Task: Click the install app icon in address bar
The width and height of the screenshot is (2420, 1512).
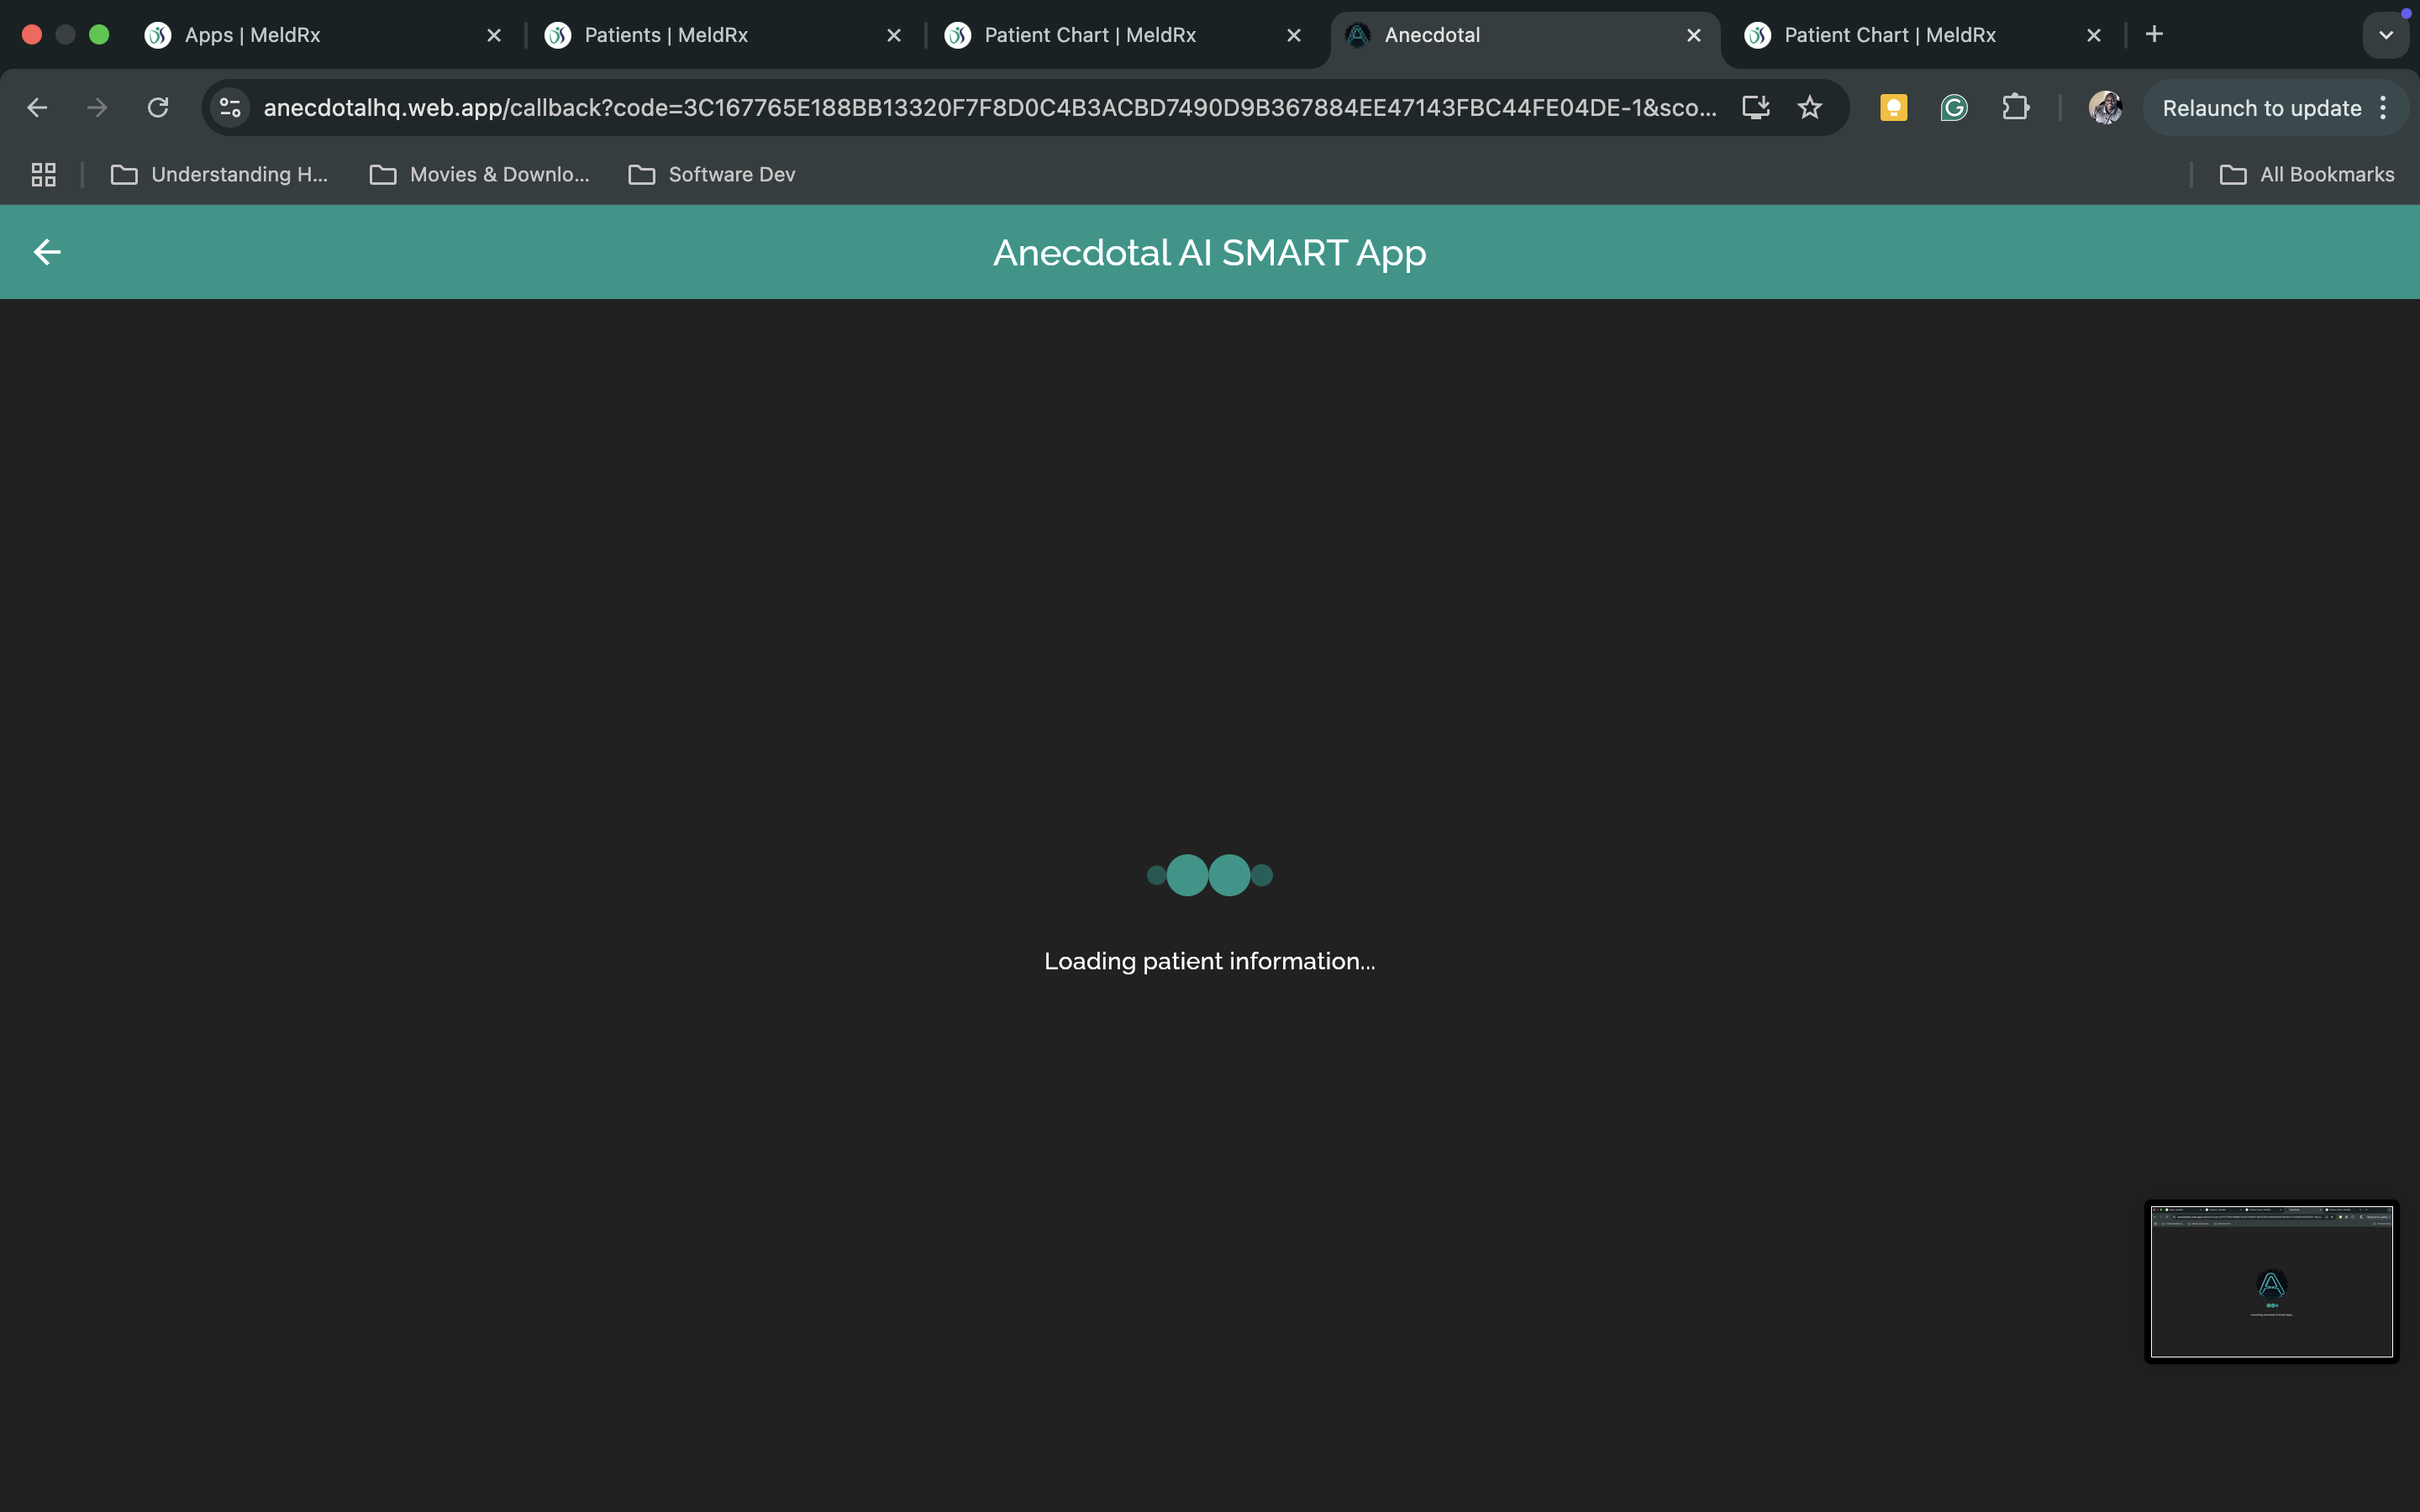Action: 1755,108
